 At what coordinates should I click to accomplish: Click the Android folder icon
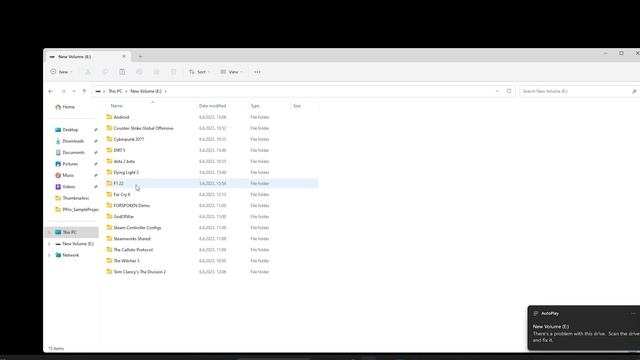(109, 117)
